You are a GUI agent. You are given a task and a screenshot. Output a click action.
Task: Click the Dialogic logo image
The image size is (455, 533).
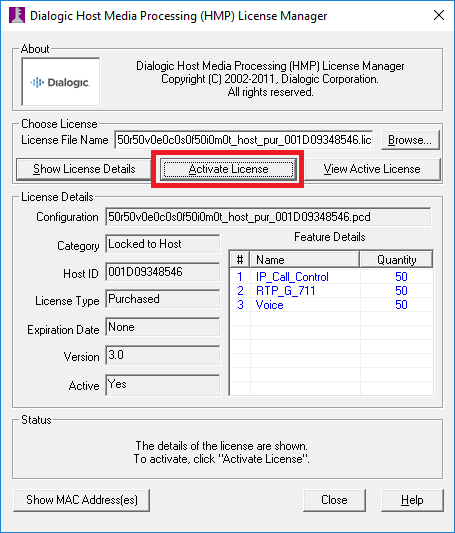coord(60,82)
